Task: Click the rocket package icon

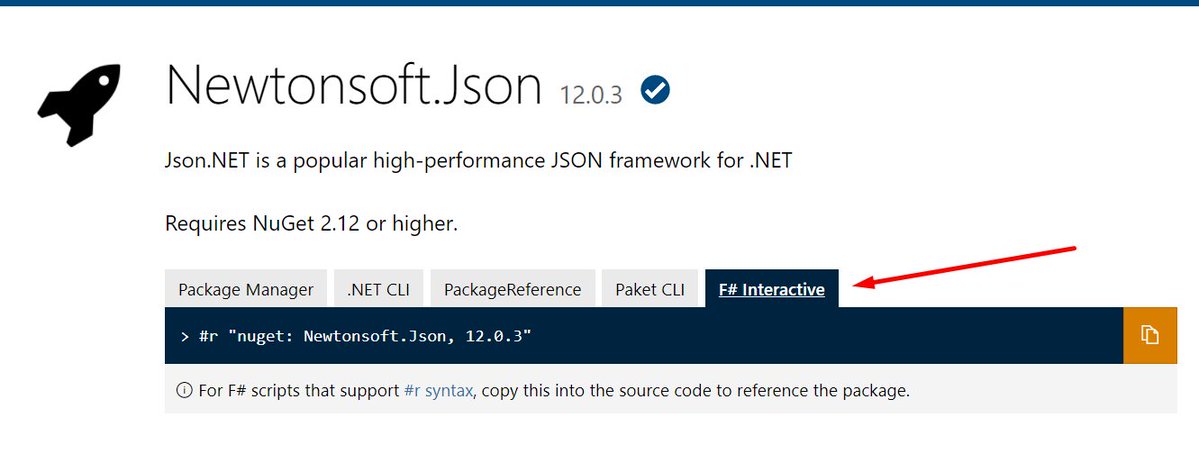Action: 80,105
